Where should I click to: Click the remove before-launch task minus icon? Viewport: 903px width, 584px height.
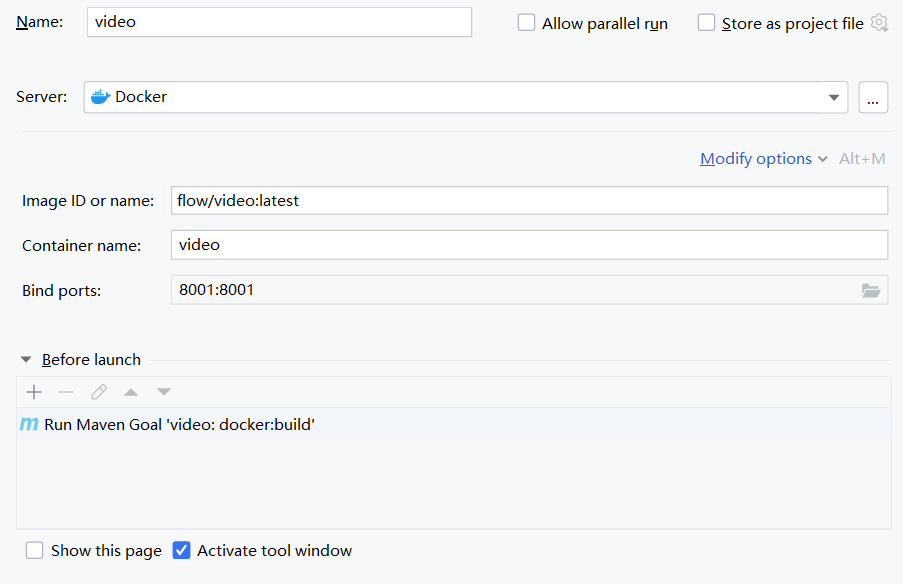(x=66, y=392)
